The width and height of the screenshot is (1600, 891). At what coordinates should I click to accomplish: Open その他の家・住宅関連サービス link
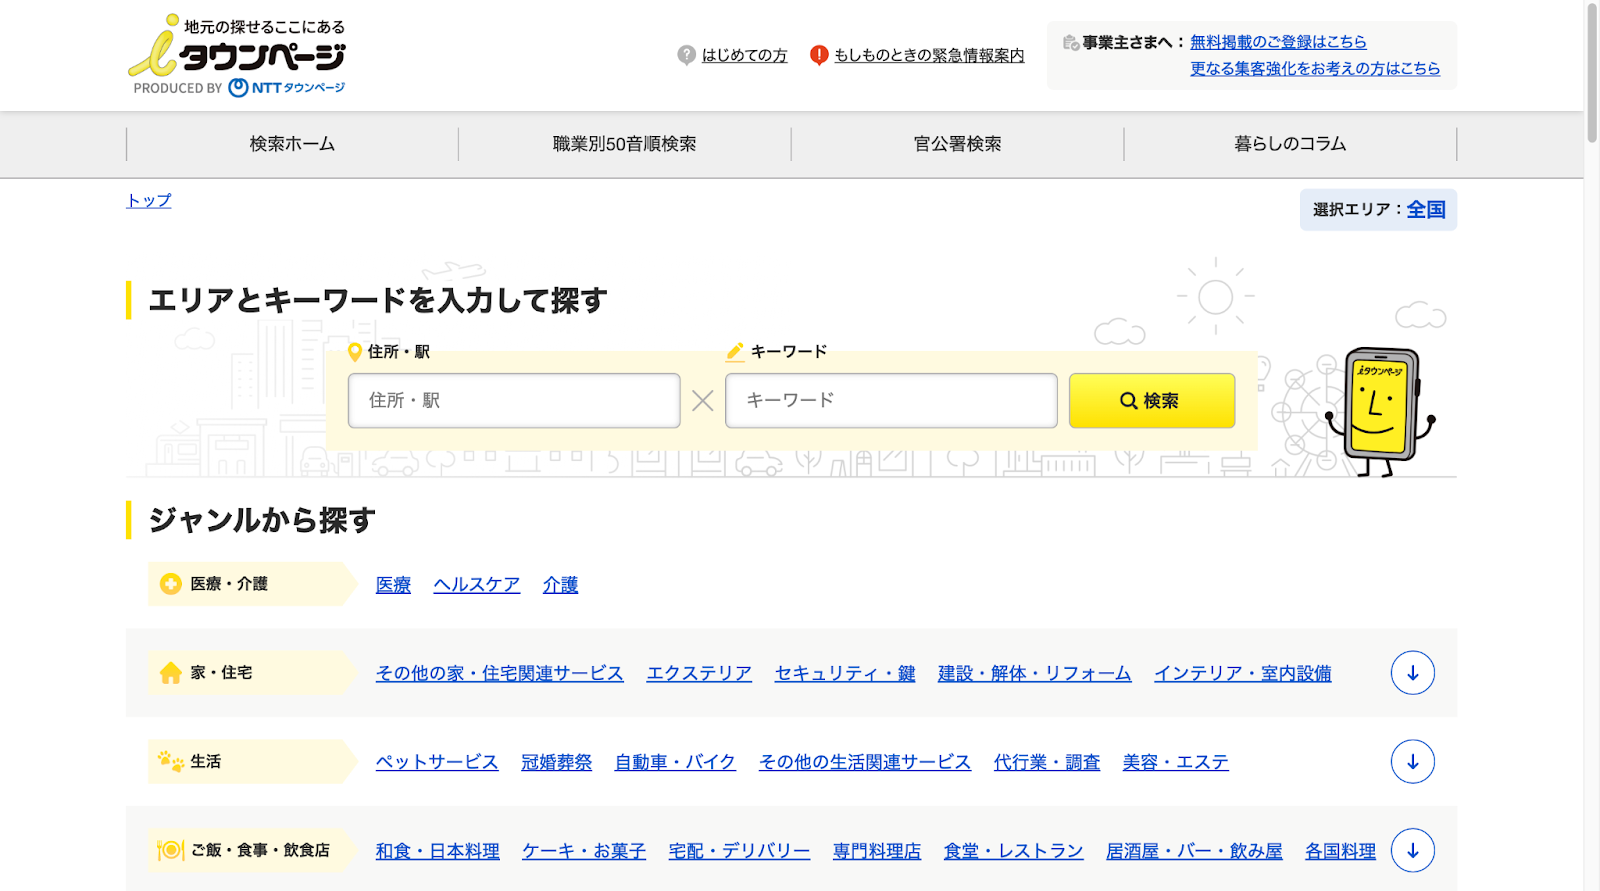[x=499, y=674]
